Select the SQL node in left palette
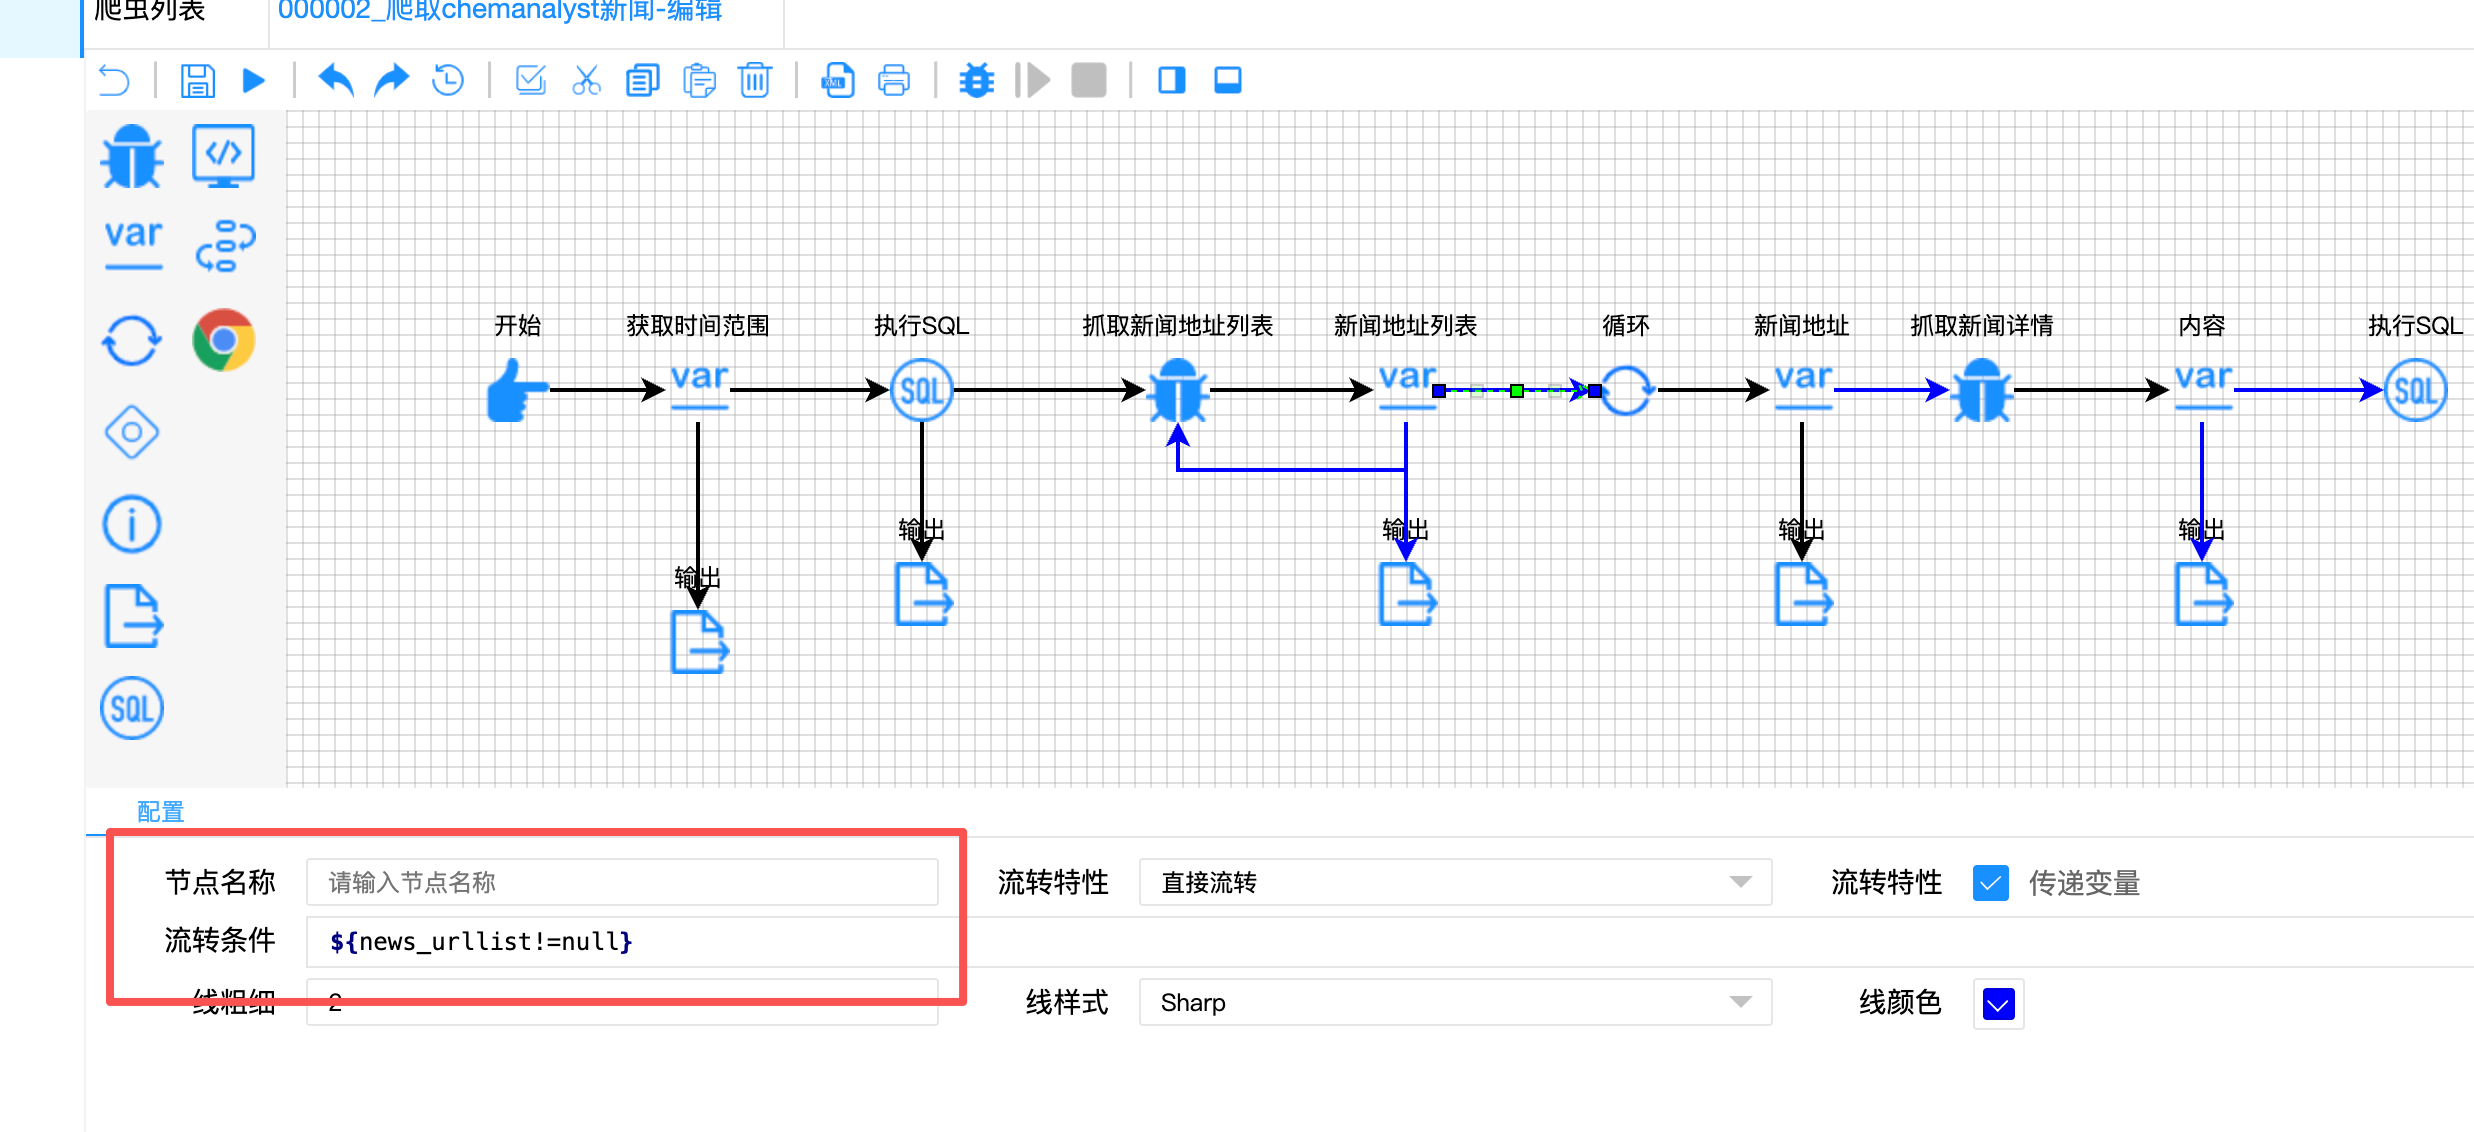This screenshot has width=2474, height=1132. pyautogui.click(x=131, y=709)
